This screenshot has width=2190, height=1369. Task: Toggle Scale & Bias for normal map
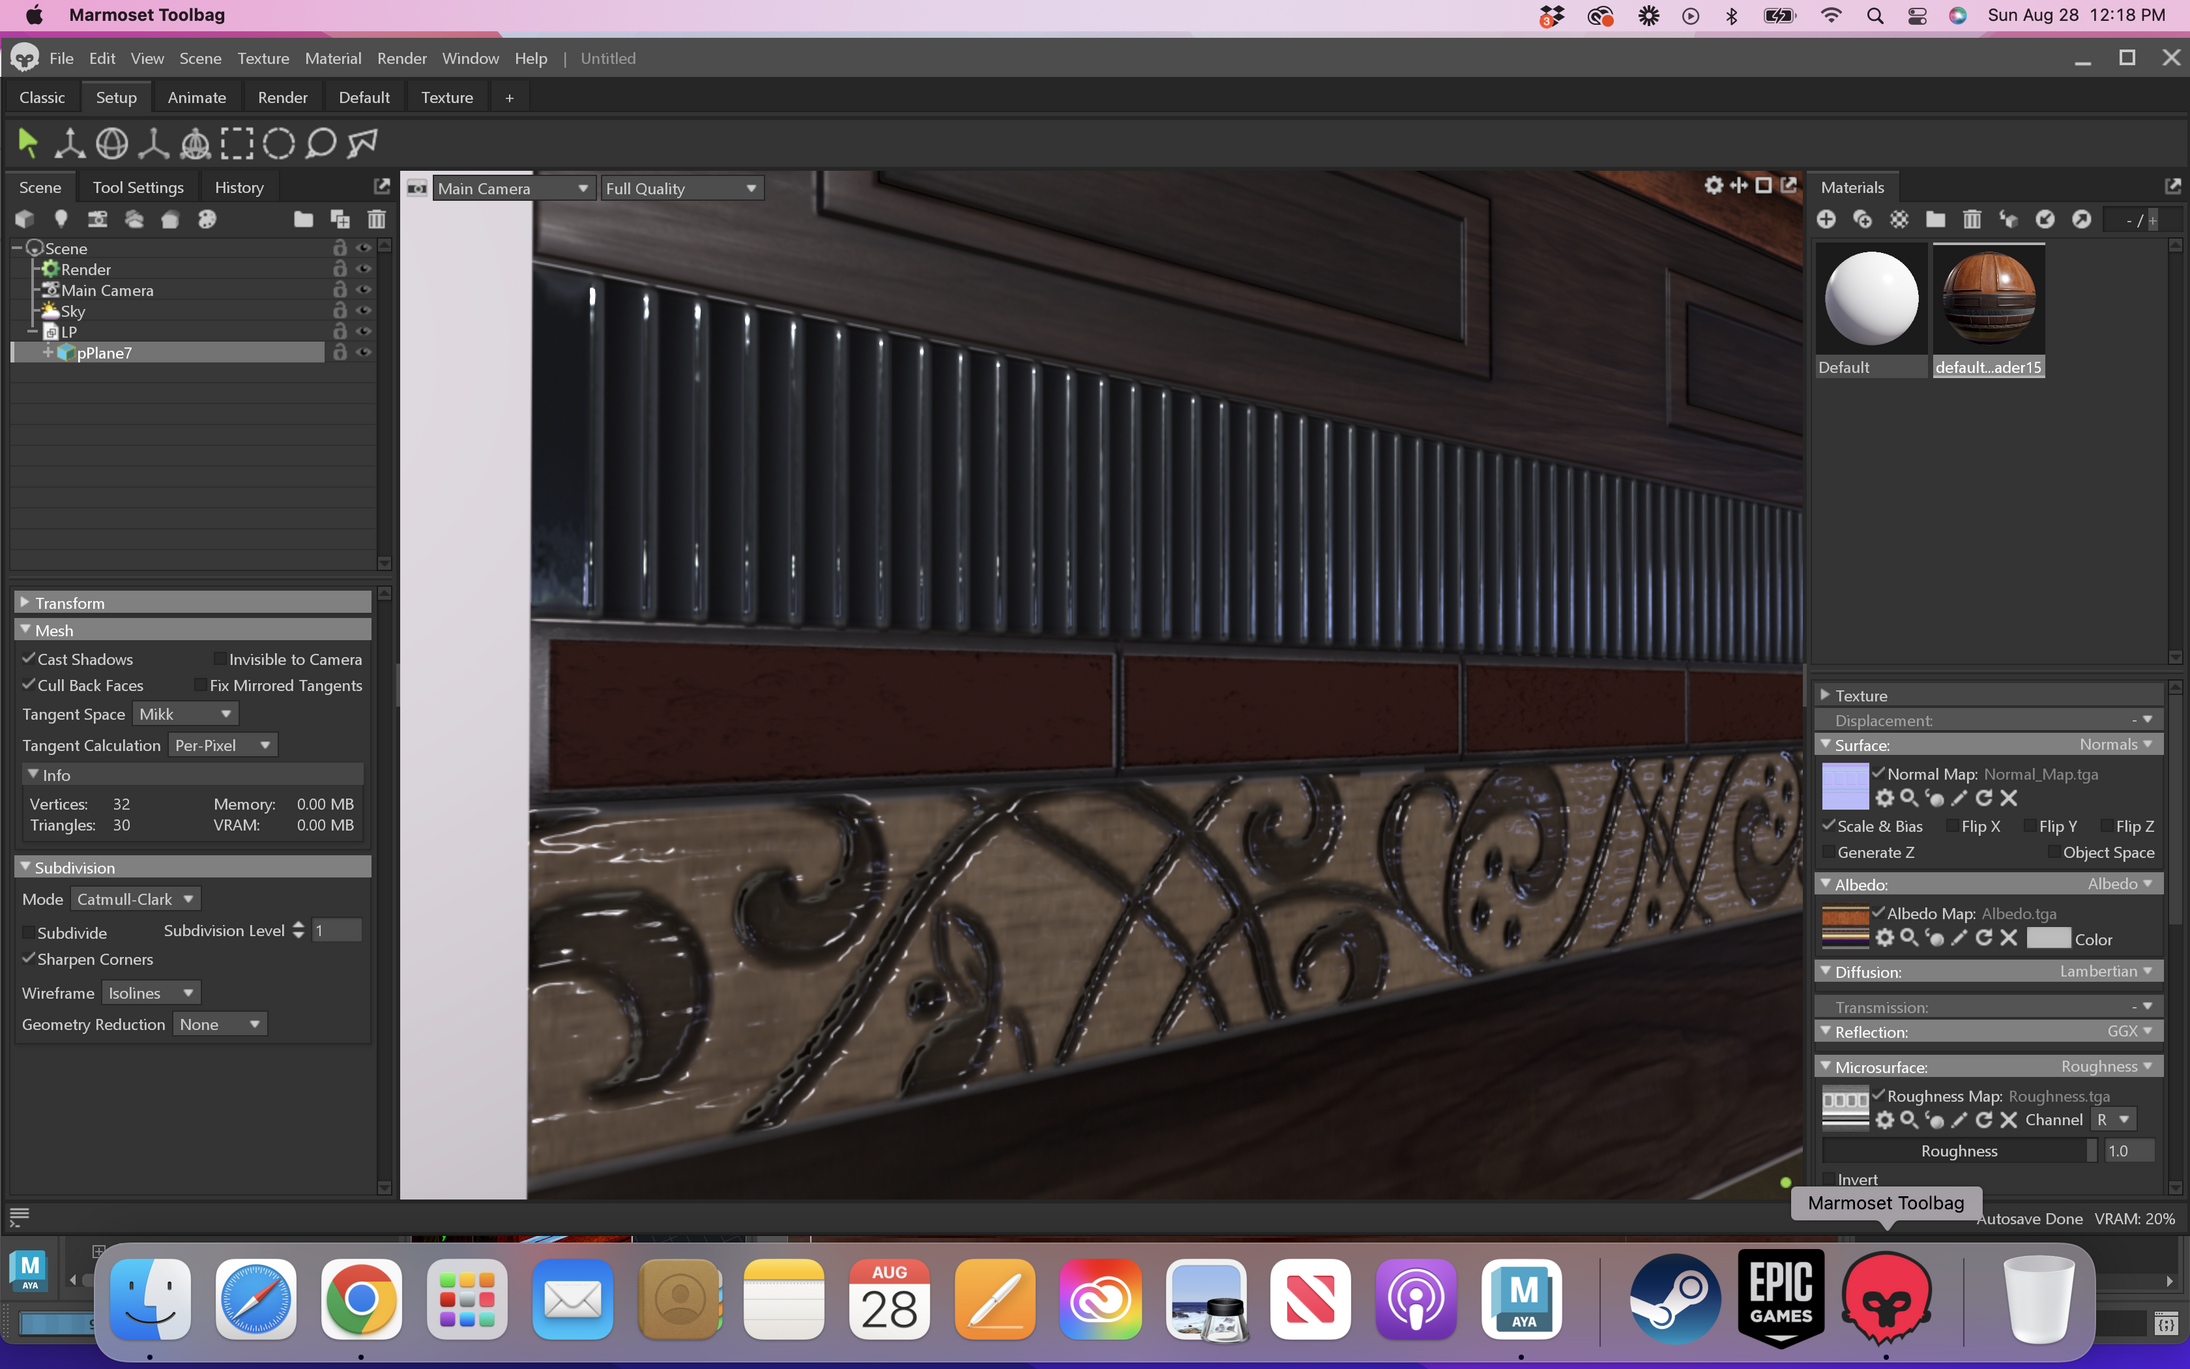1829,826
